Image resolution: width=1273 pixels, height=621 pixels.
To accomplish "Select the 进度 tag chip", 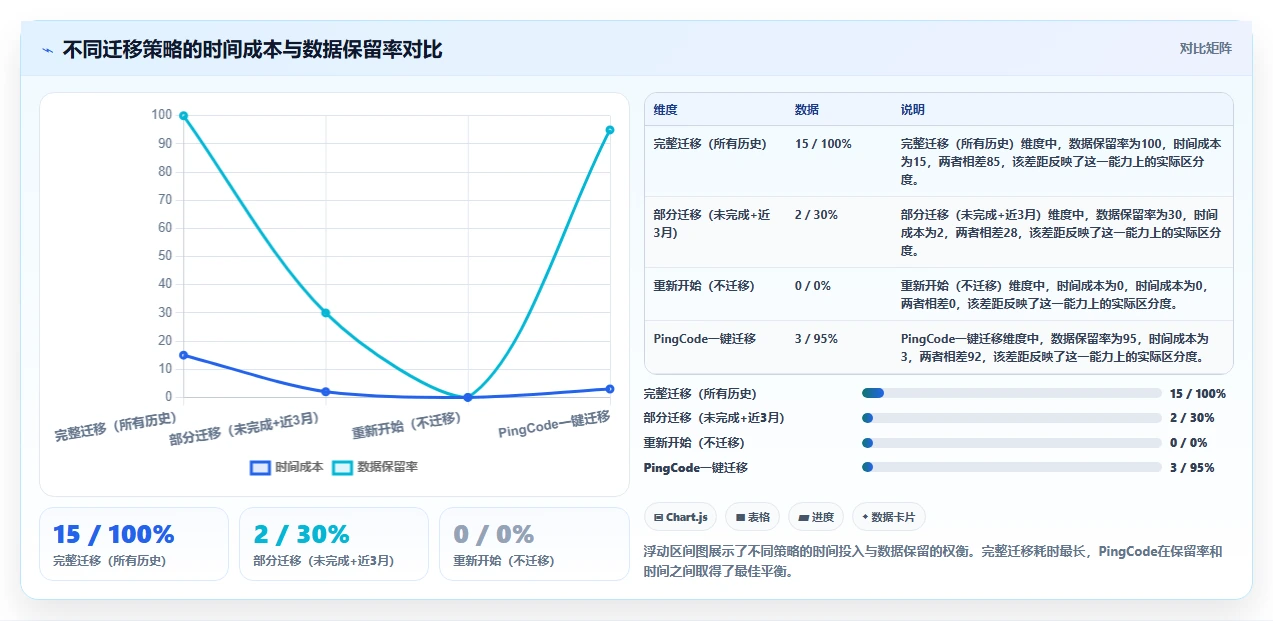I will click(x=816, y=517).
